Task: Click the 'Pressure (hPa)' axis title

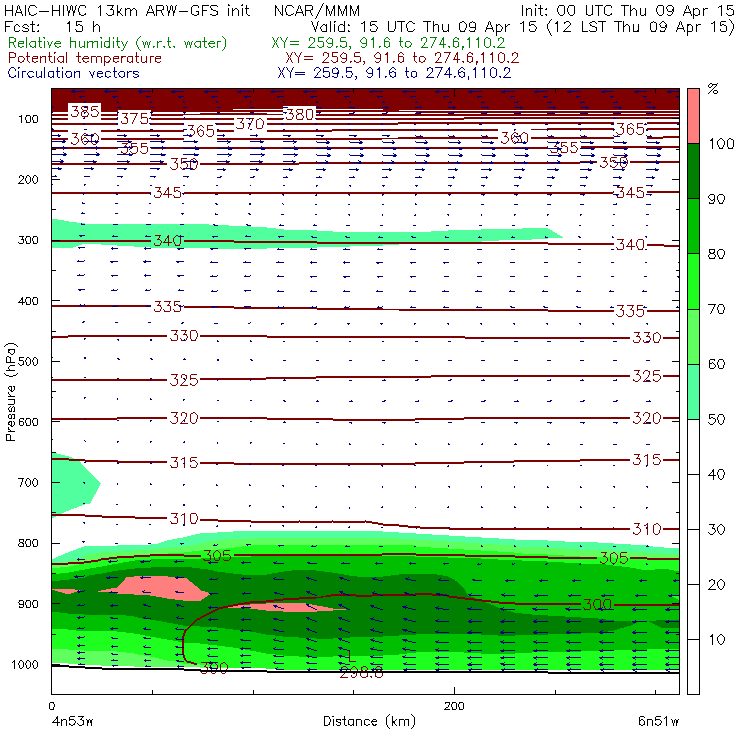Action: (10, 392)
